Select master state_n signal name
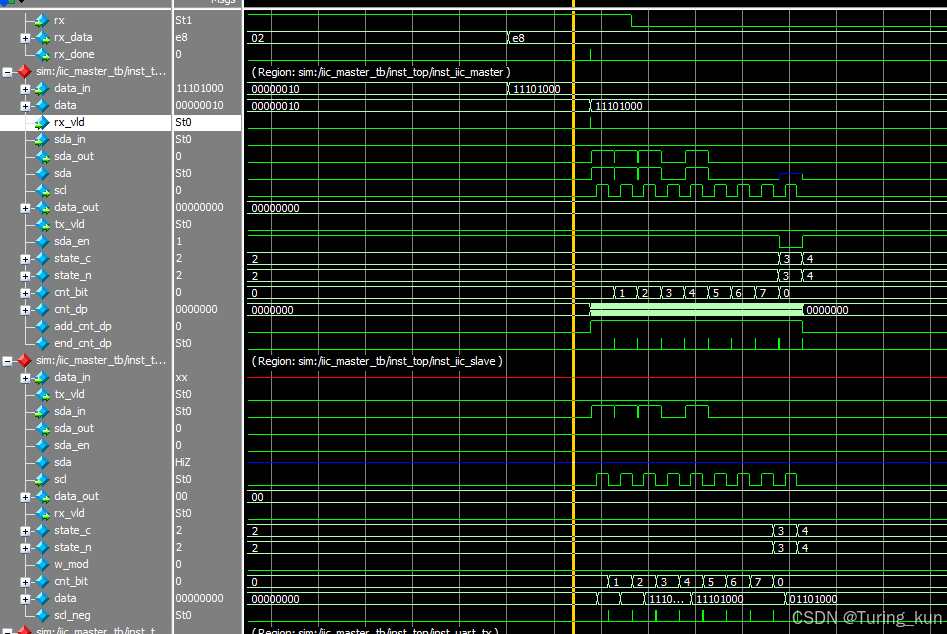This screenshot has height=634, width=947. click(x=72, y=275)
